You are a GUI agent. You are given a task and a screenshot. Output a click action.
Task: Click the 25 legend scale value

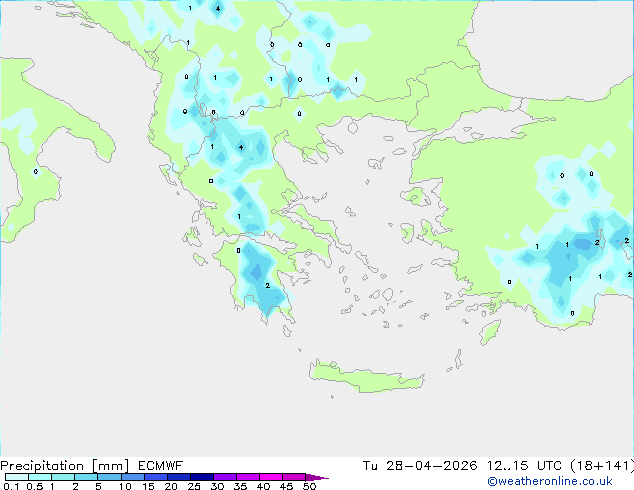coord(194,486)
